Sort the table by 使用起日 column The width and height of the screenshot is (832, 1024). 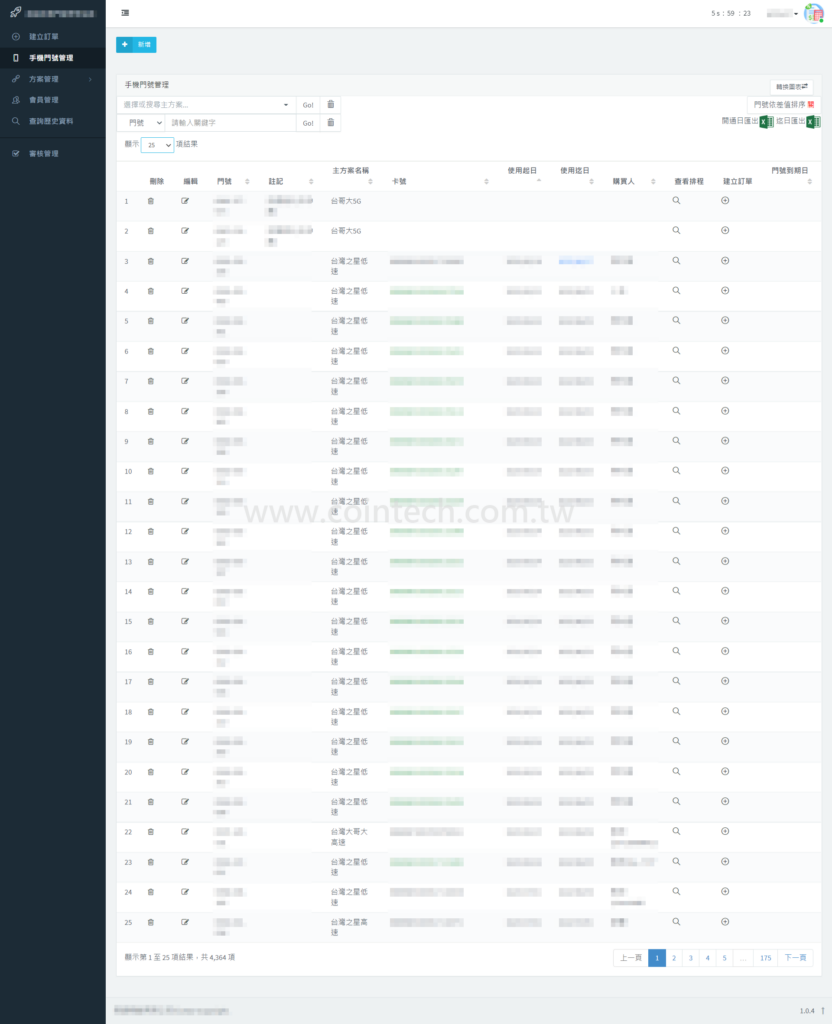[x=523, y=175]
